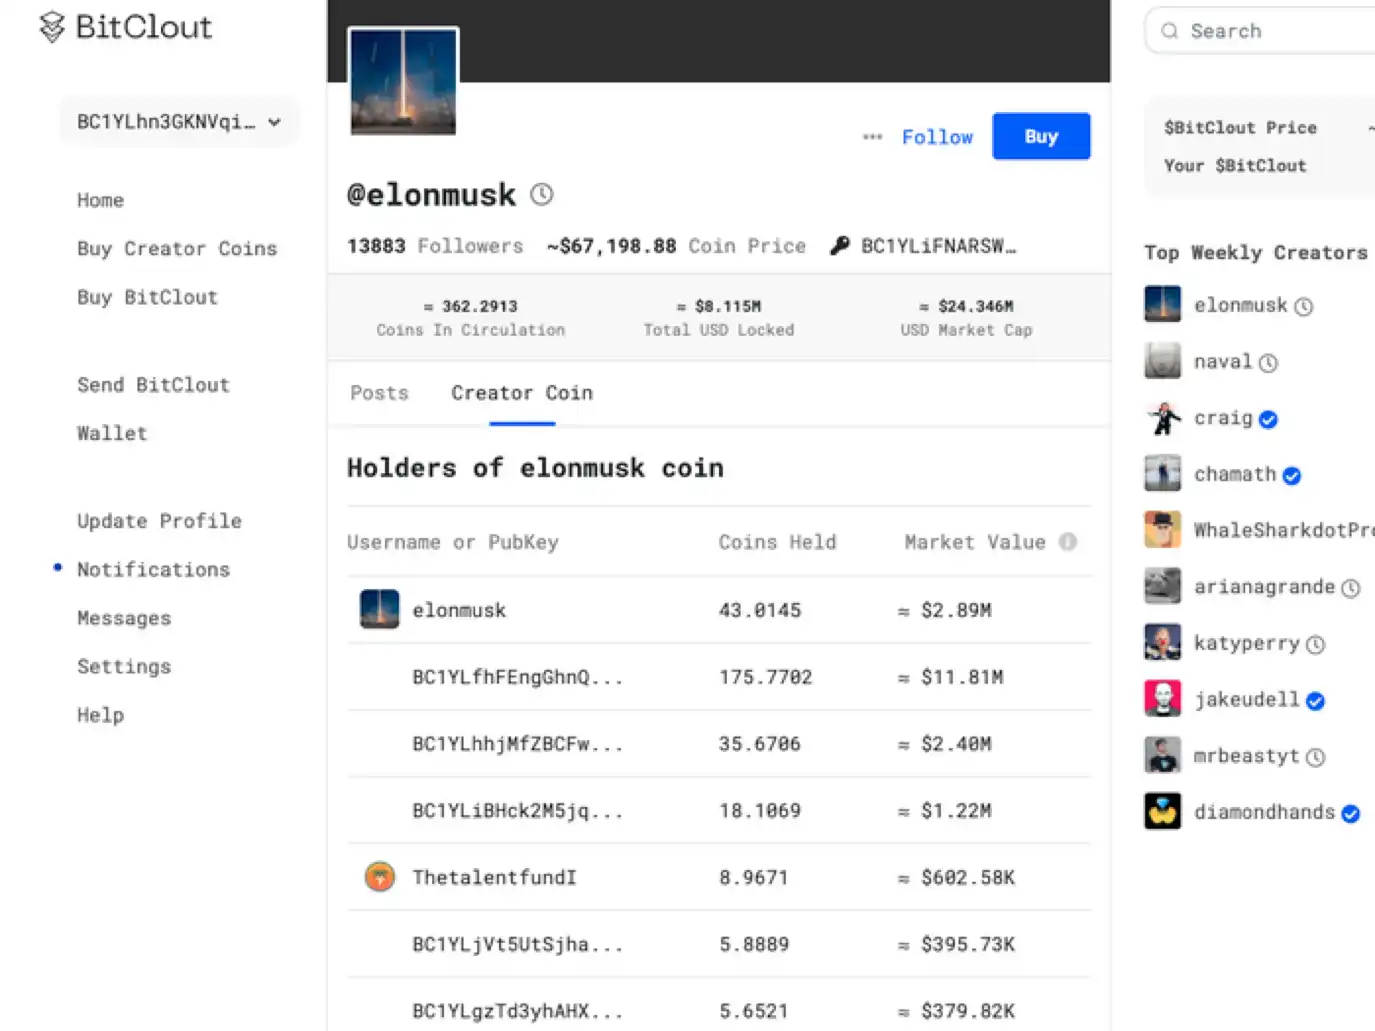The height and width of the screenshot is (1031, 1375).
Task: Click the Market Value info icon
Action: [1068, 542]
